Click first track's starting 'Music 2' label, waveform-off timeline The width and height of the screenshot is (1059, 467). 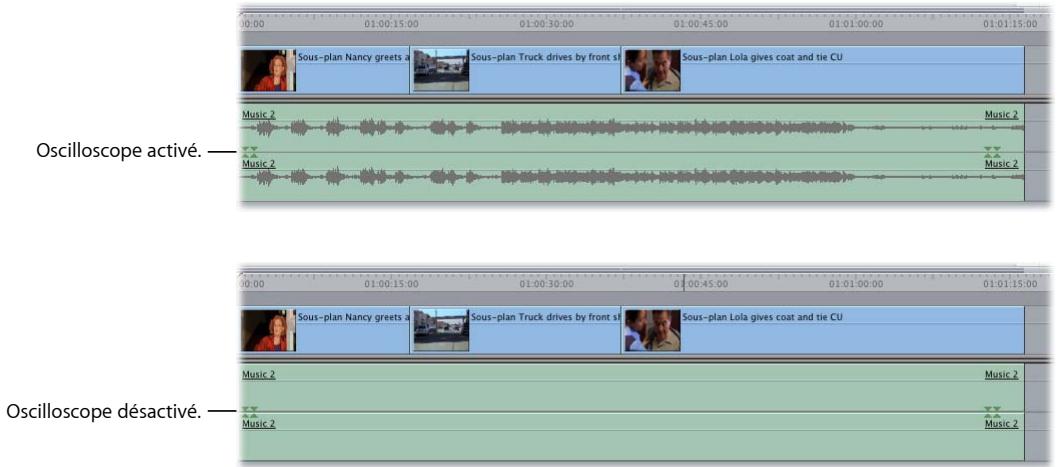pyautogui.click(x=259, y=374)
